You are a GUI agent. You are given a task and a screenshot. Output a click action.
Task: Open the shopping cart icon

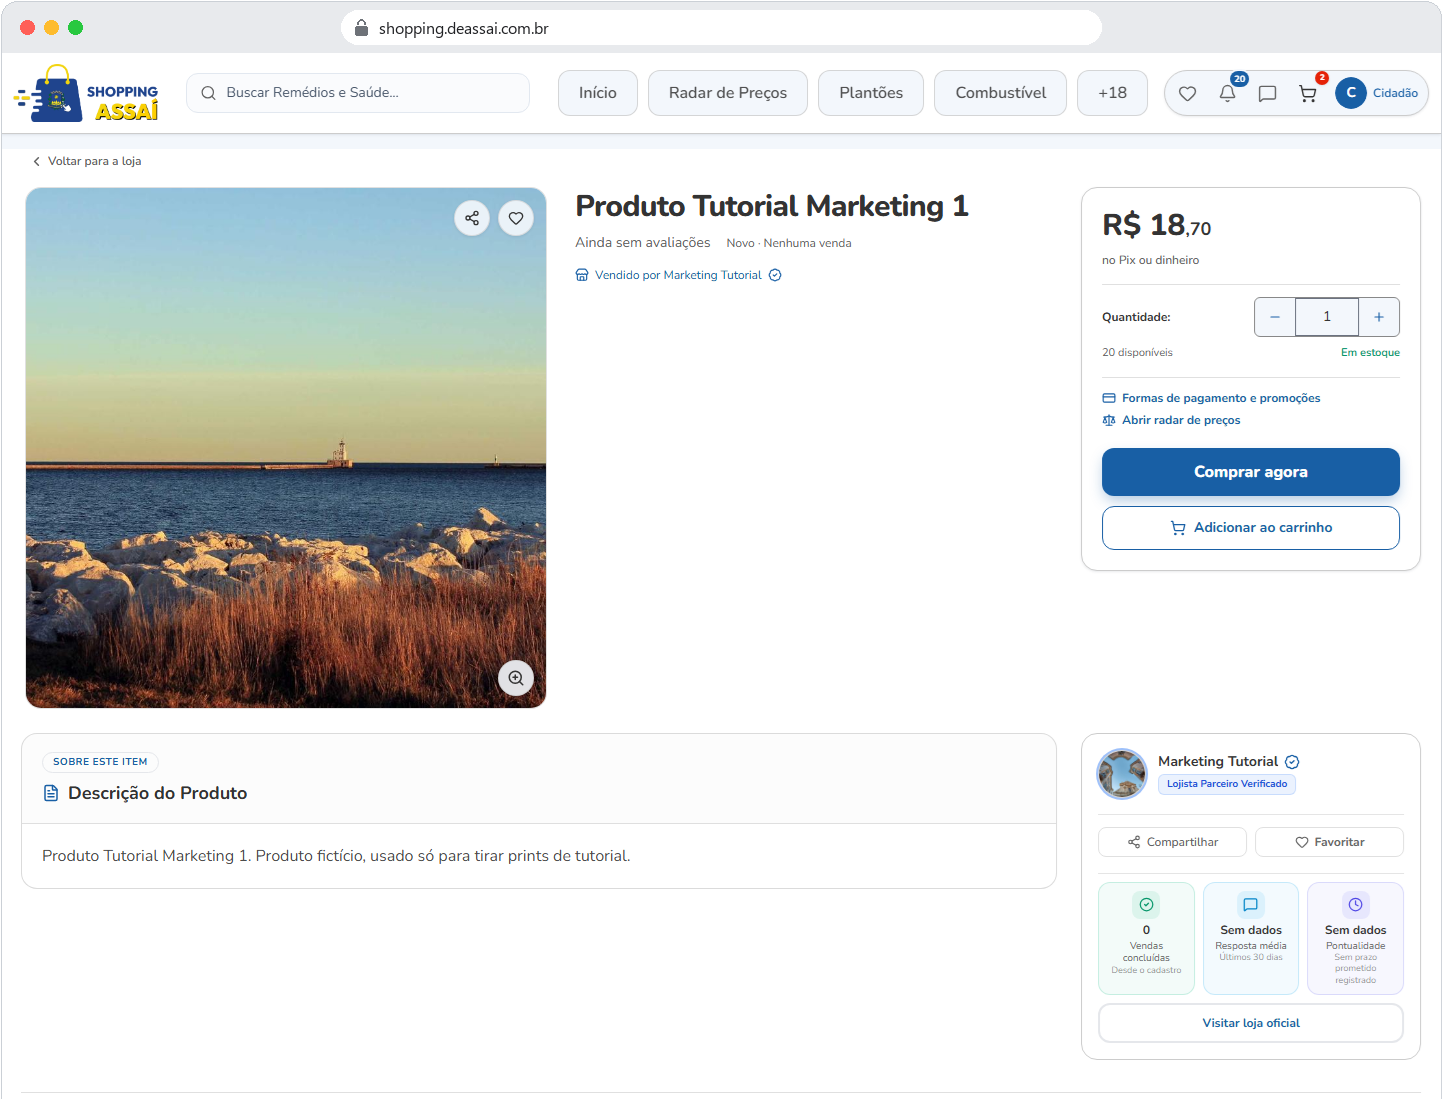(x=1307, y=93)
